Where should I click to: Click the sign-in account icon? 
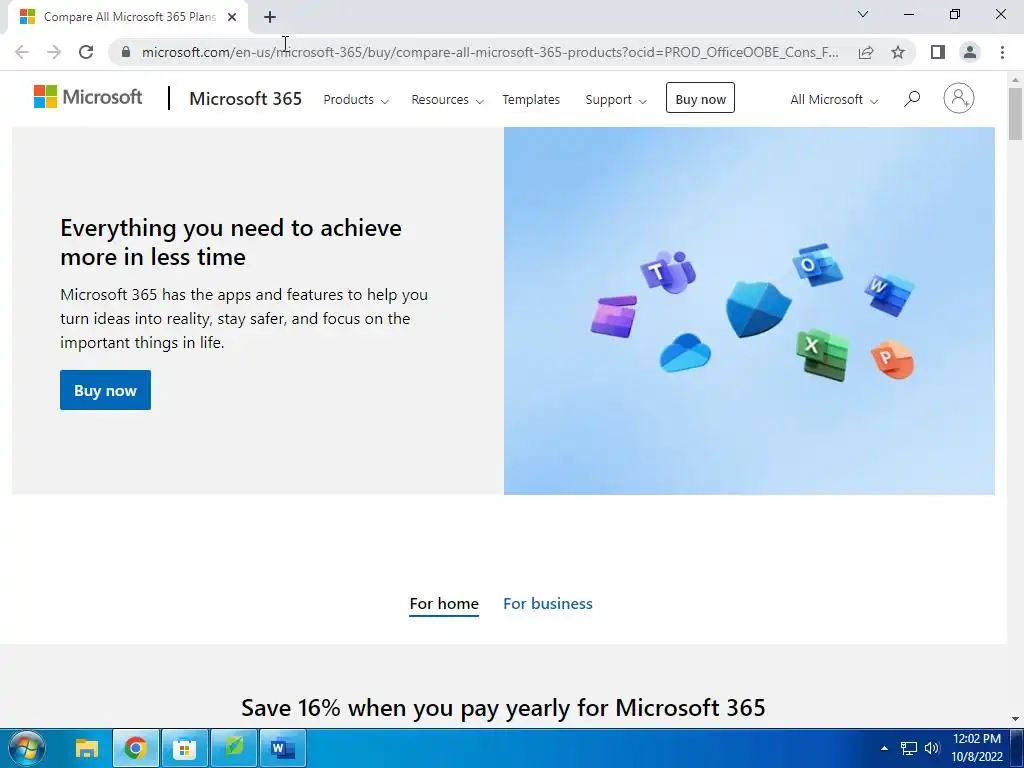[x=959, y=99]
